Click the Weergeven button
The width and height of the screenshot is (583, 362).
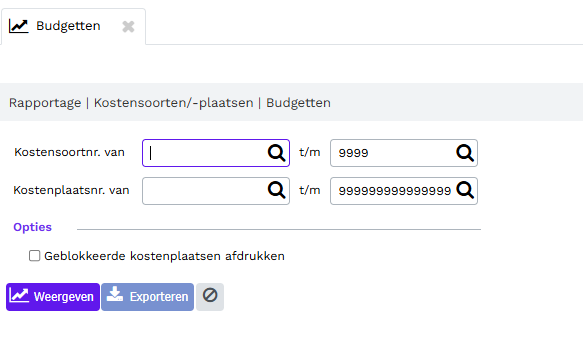tap(53, 297)
